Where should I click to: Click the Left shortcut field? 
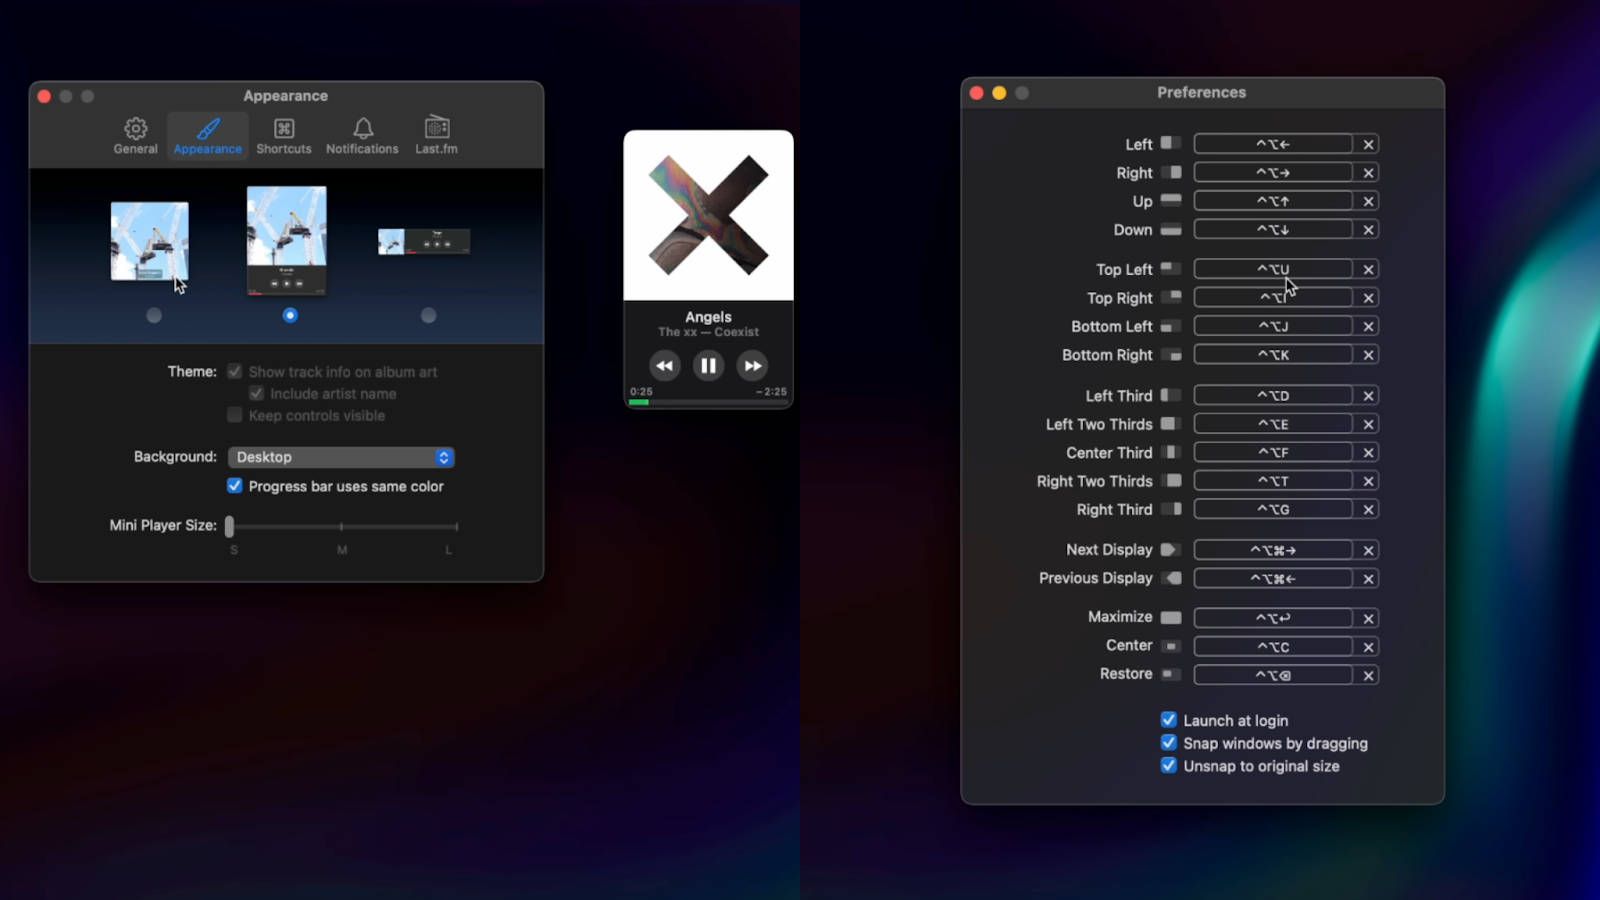(x=1273, y=144)
